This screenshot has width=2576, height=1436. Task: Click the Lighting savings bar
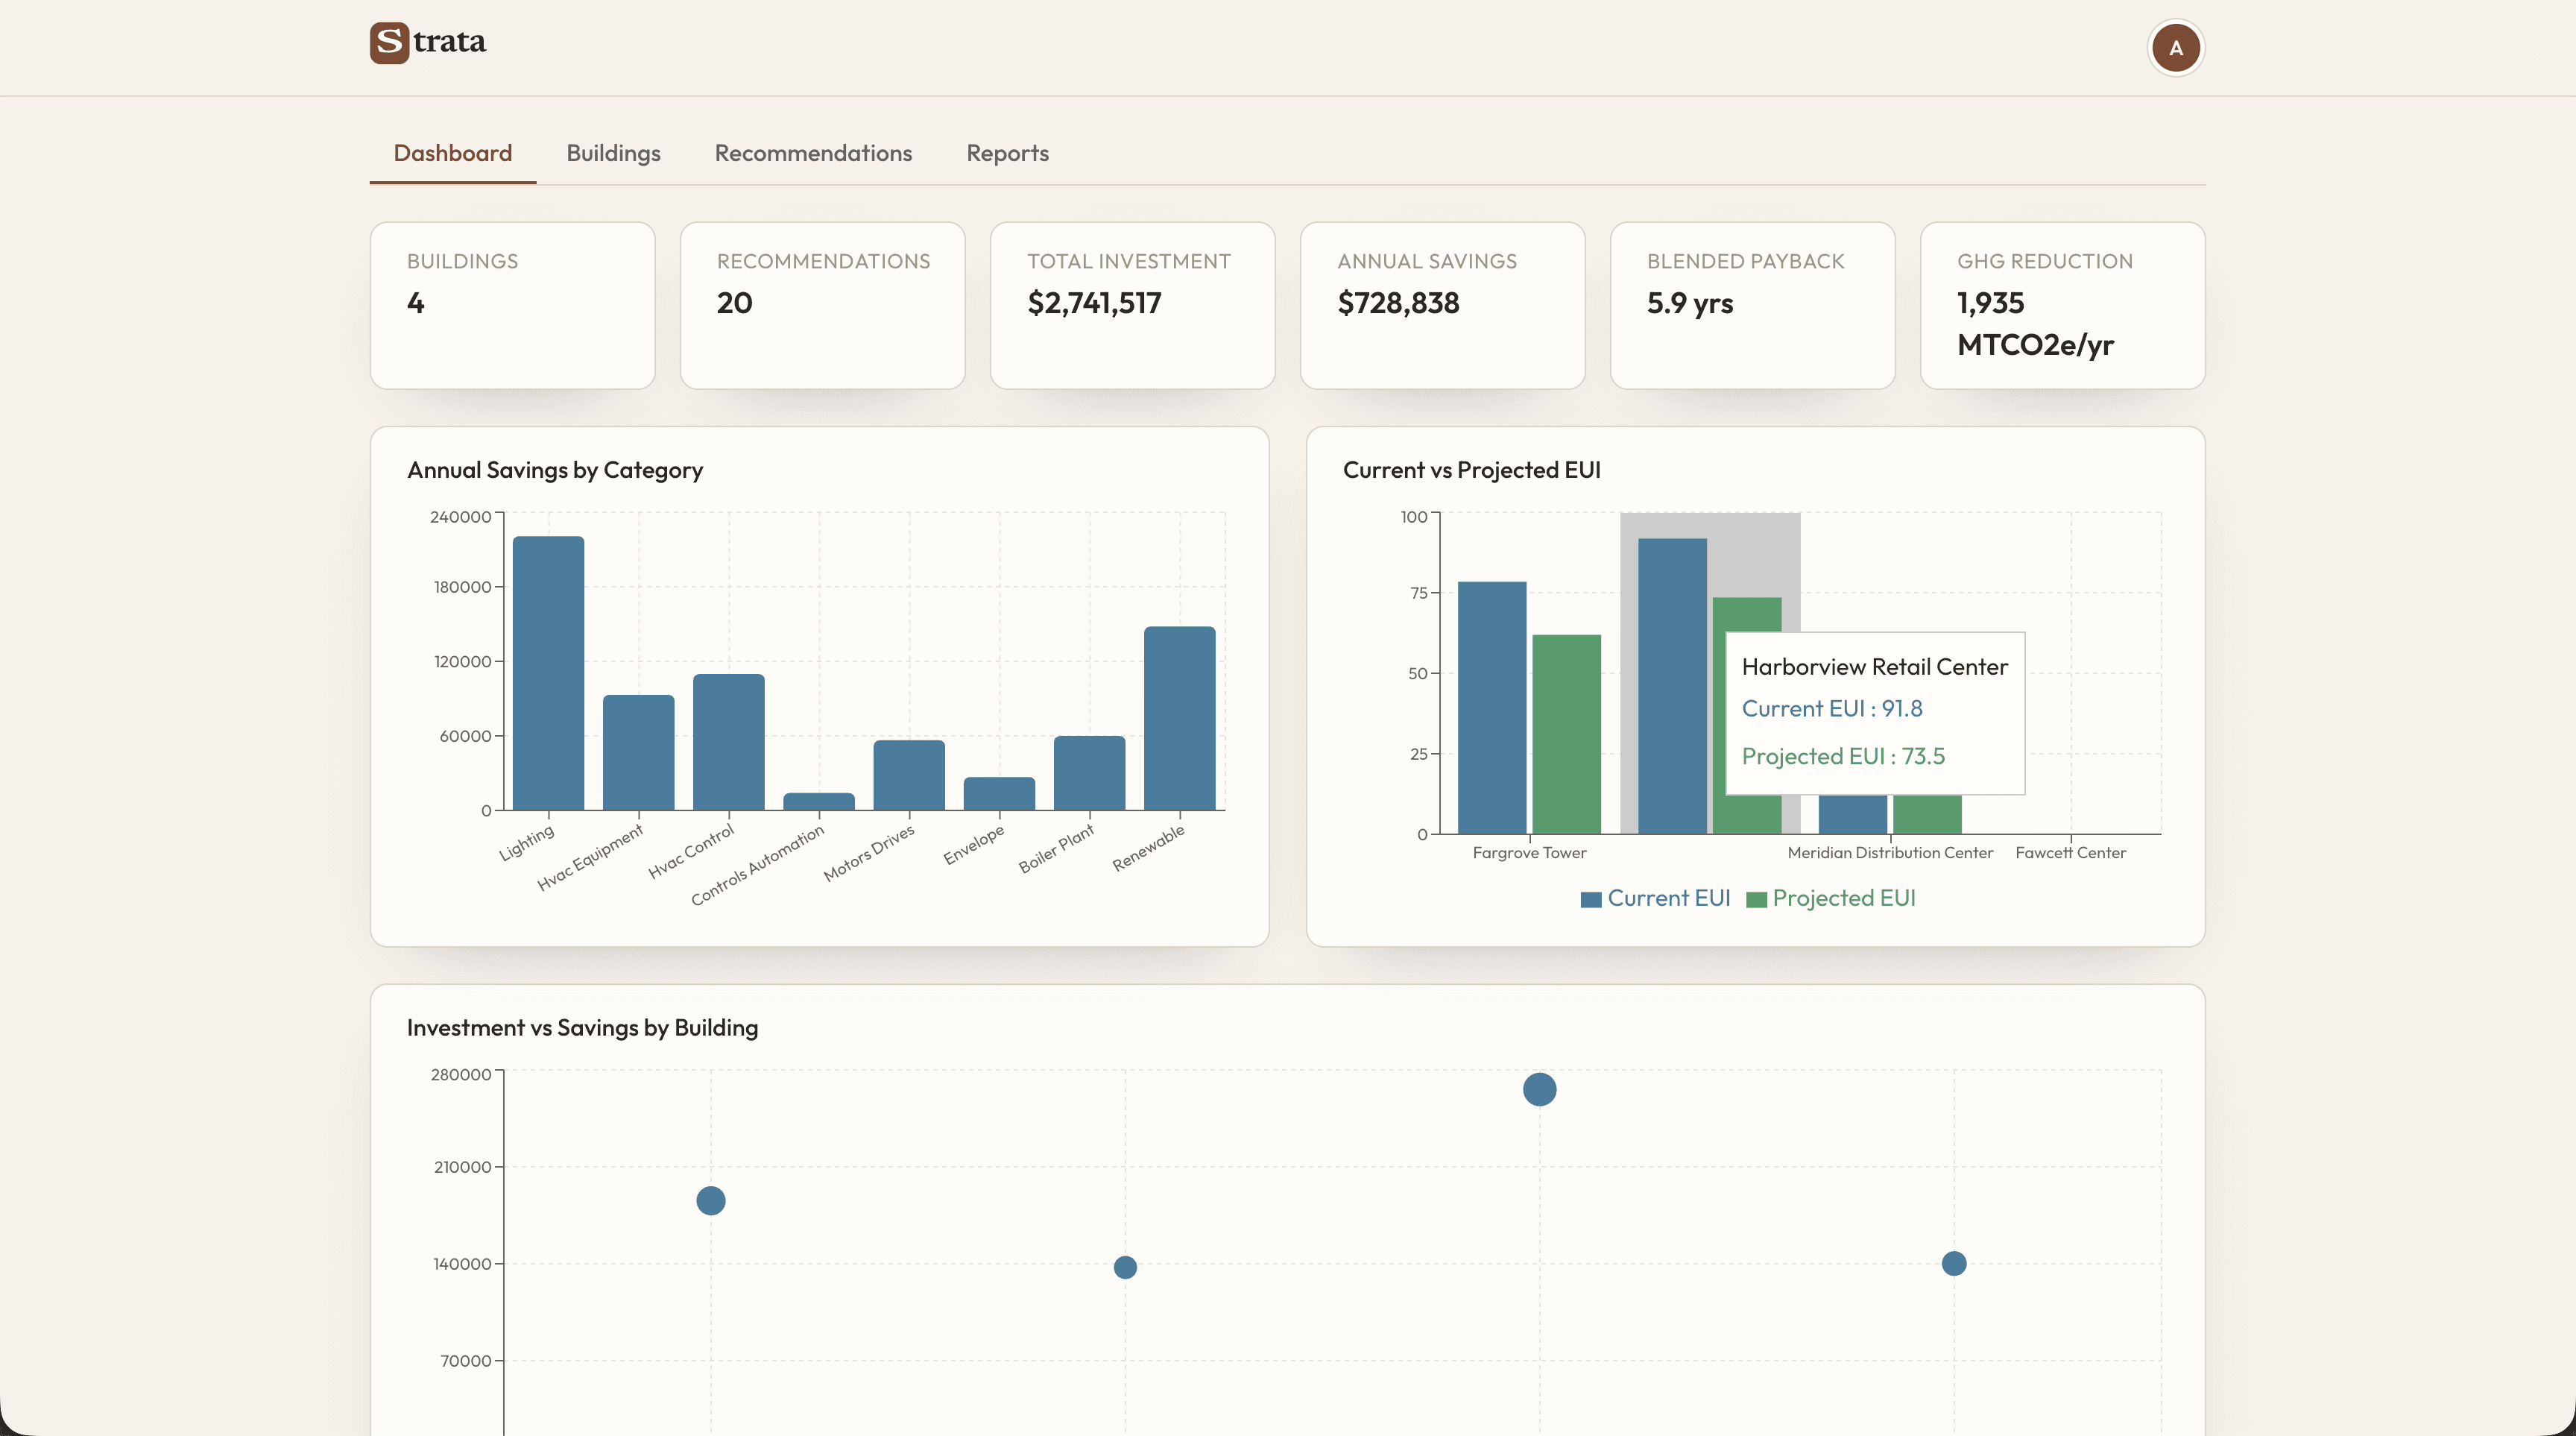548,673
